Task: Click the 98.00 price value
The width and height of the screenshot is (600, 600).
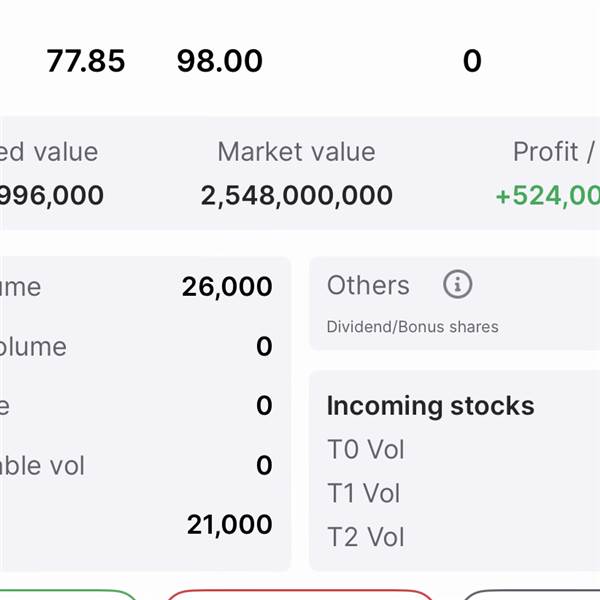Action: tap(219, 62)
